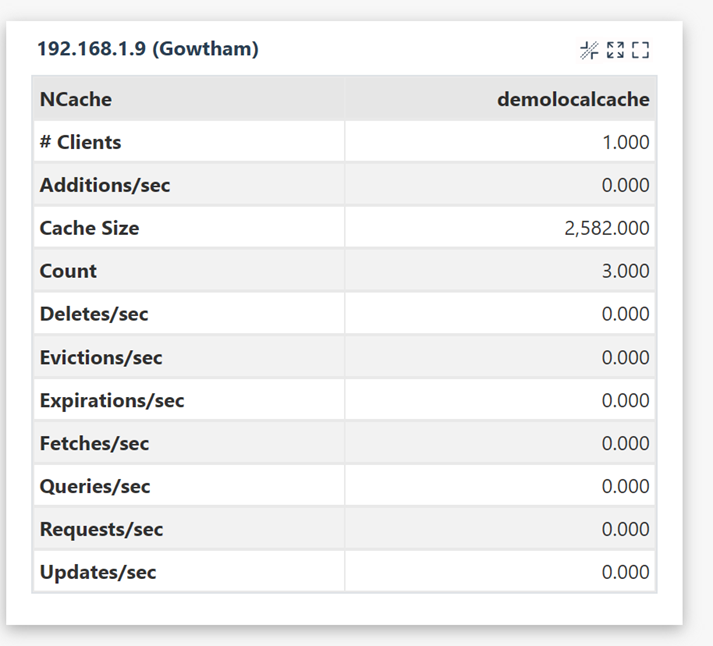
Task: Click the Cache Size value 2,582.000
Action: pyautogui.click(x=607, y=228)
